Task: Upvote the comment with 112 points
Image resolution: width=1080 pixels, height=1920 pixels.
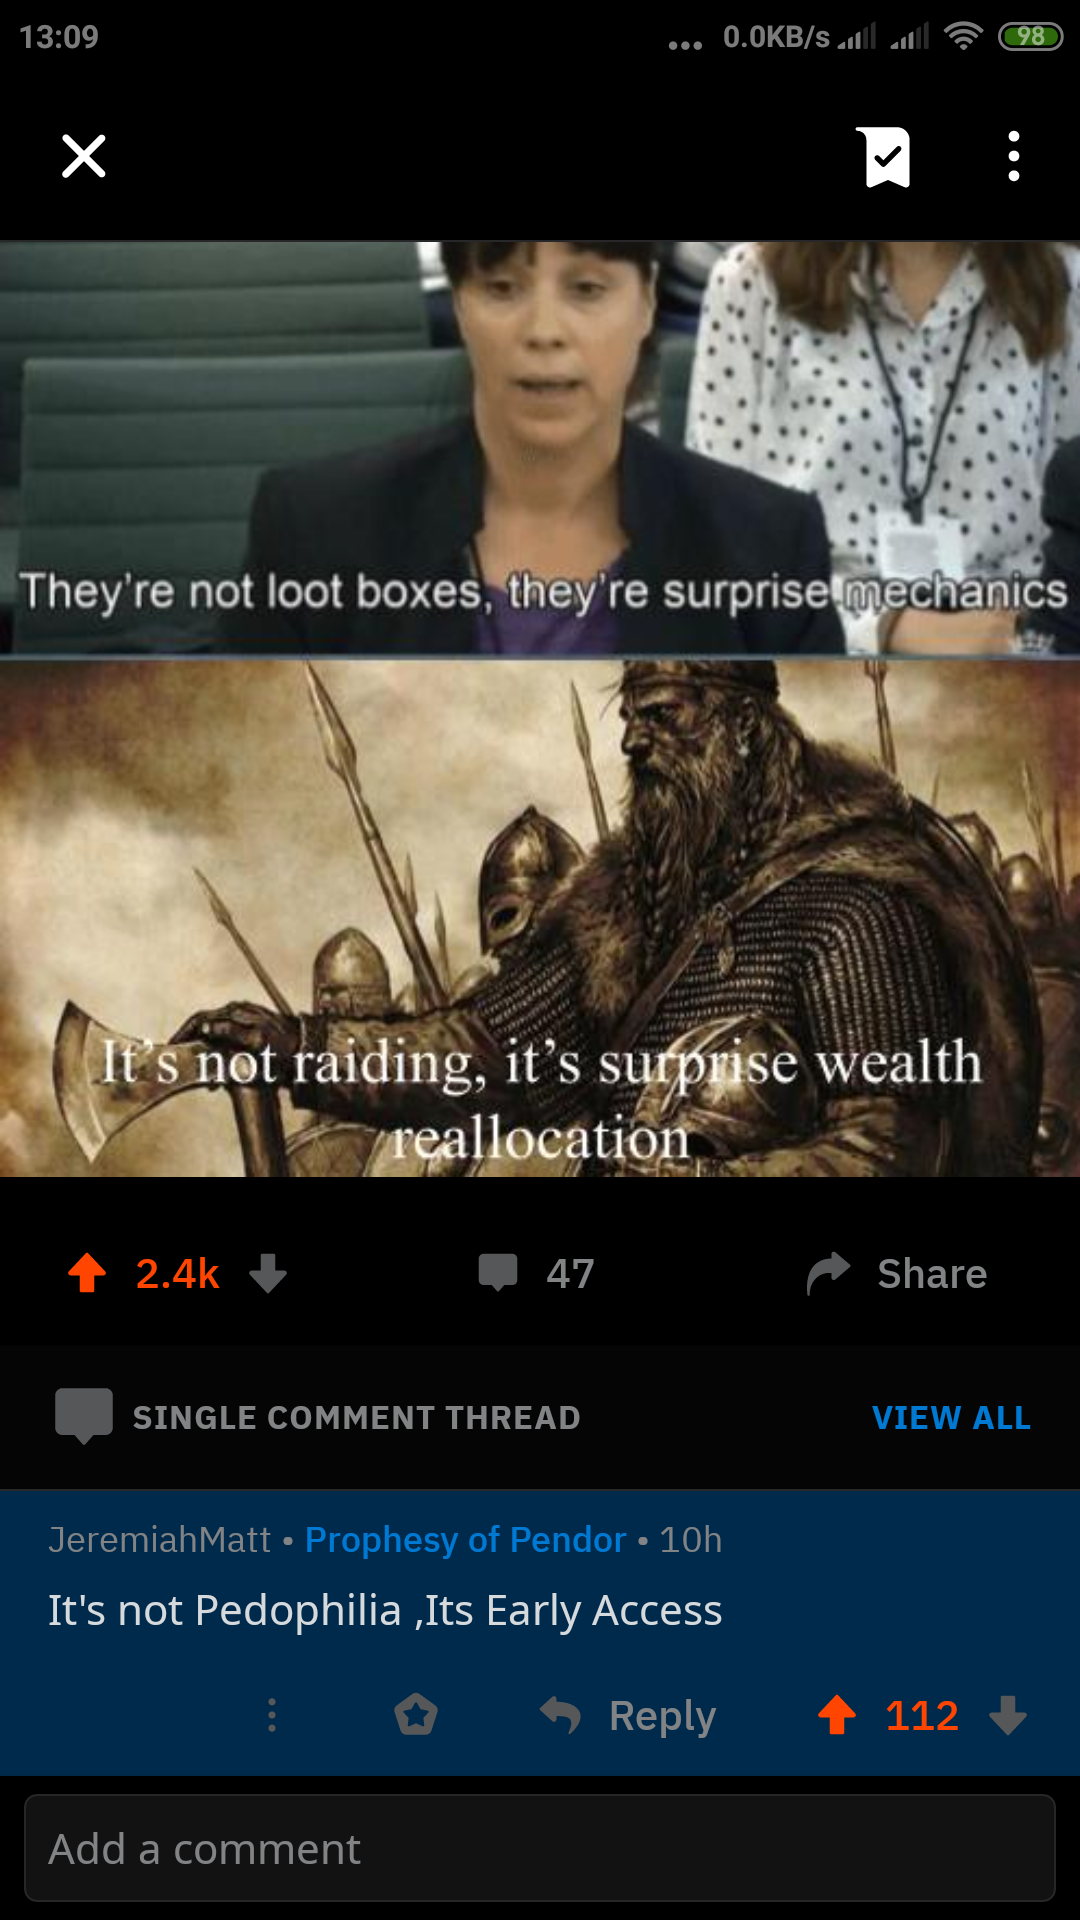Action: [x=837, y=1715]
